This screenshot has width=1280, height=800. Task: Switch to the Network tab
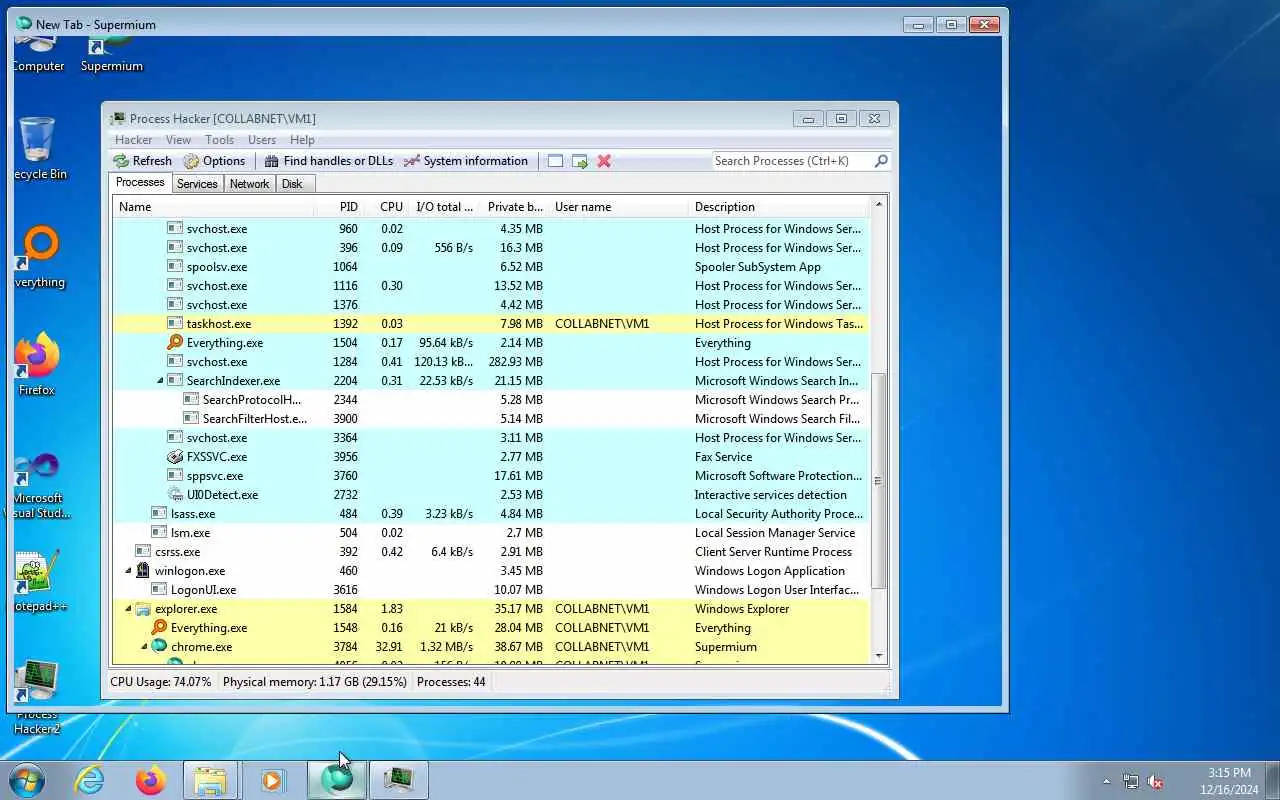pos(249,184)
